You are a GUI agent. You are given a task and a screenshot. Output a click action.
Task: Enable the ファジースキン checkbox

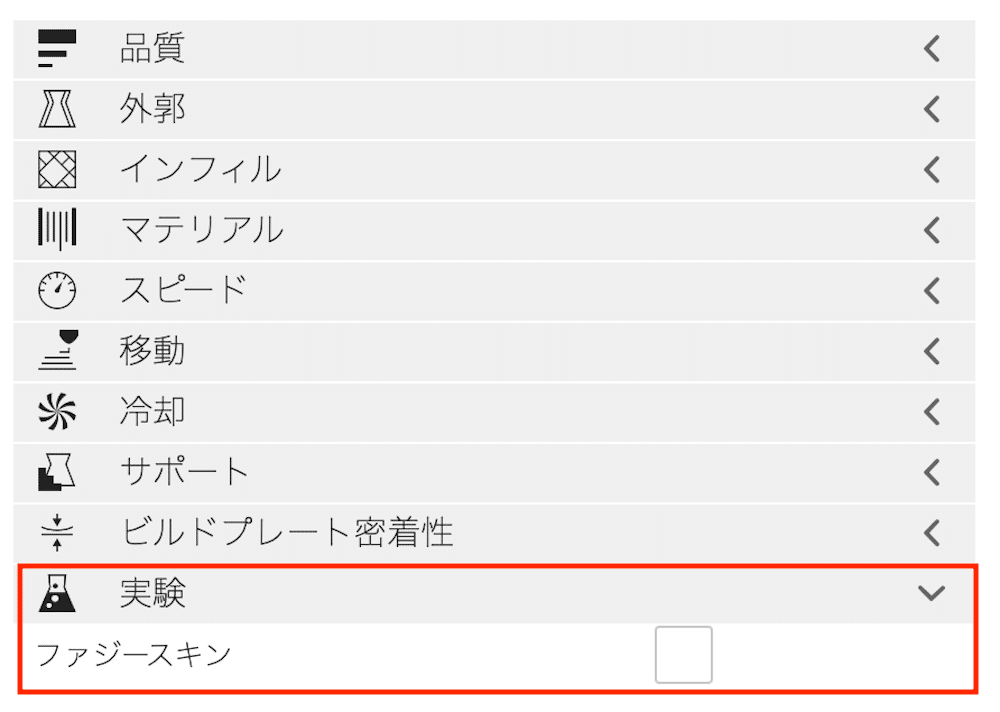pyautogui.click(x=683, y=655)
